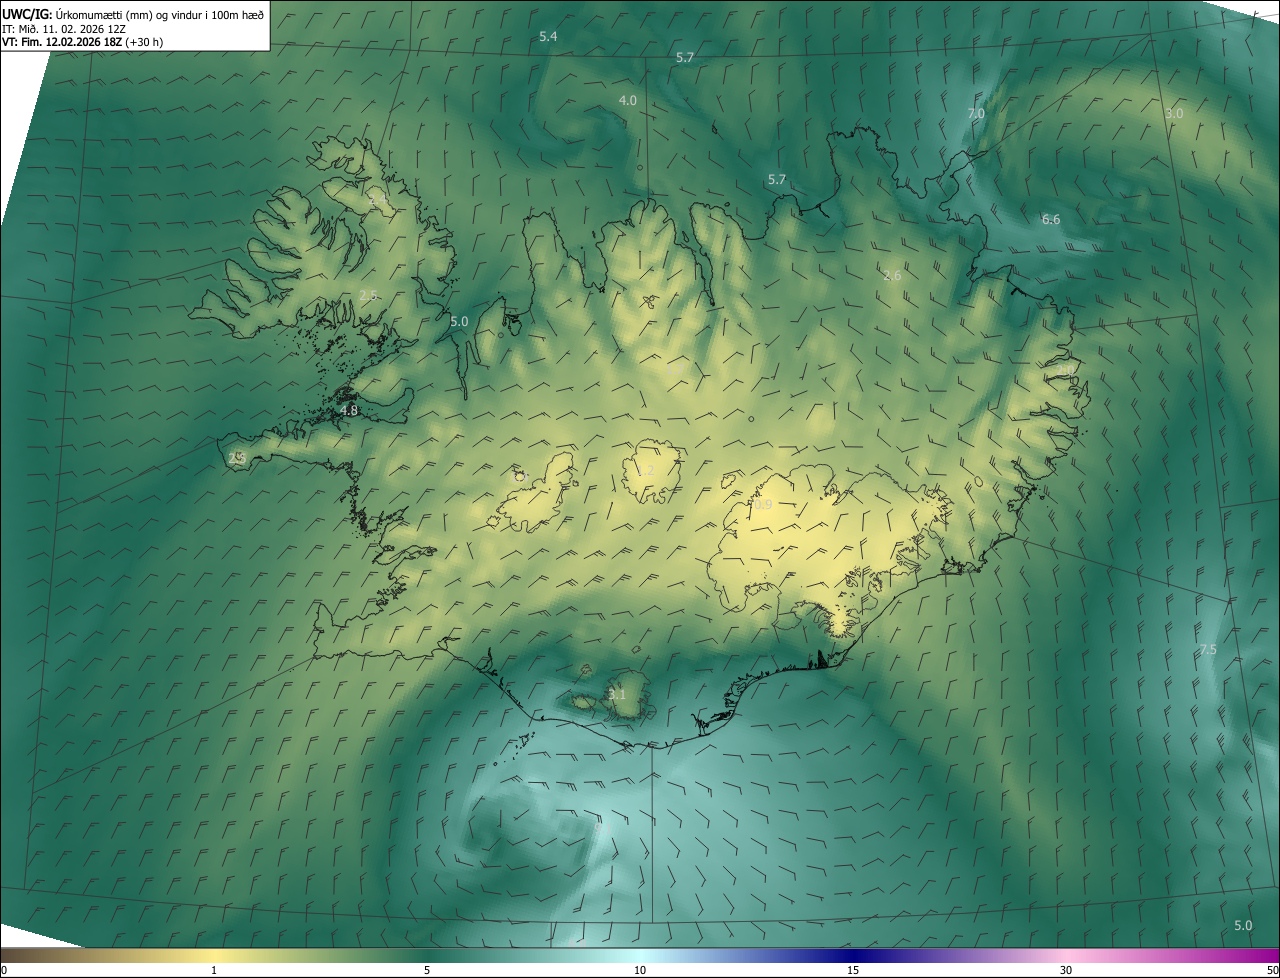
Task: Click the '0' tick on the color scale
Action: [4, 970]
